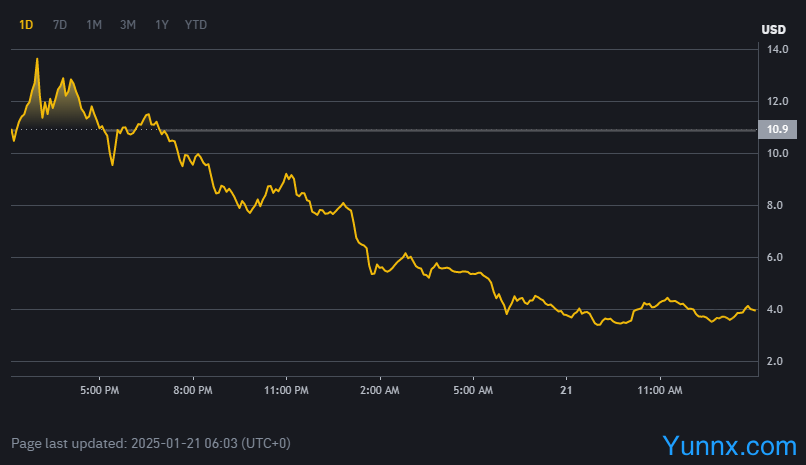The image size is (806, 465).
Task: Click the USD currency label
Action: [x=774, y=29]
